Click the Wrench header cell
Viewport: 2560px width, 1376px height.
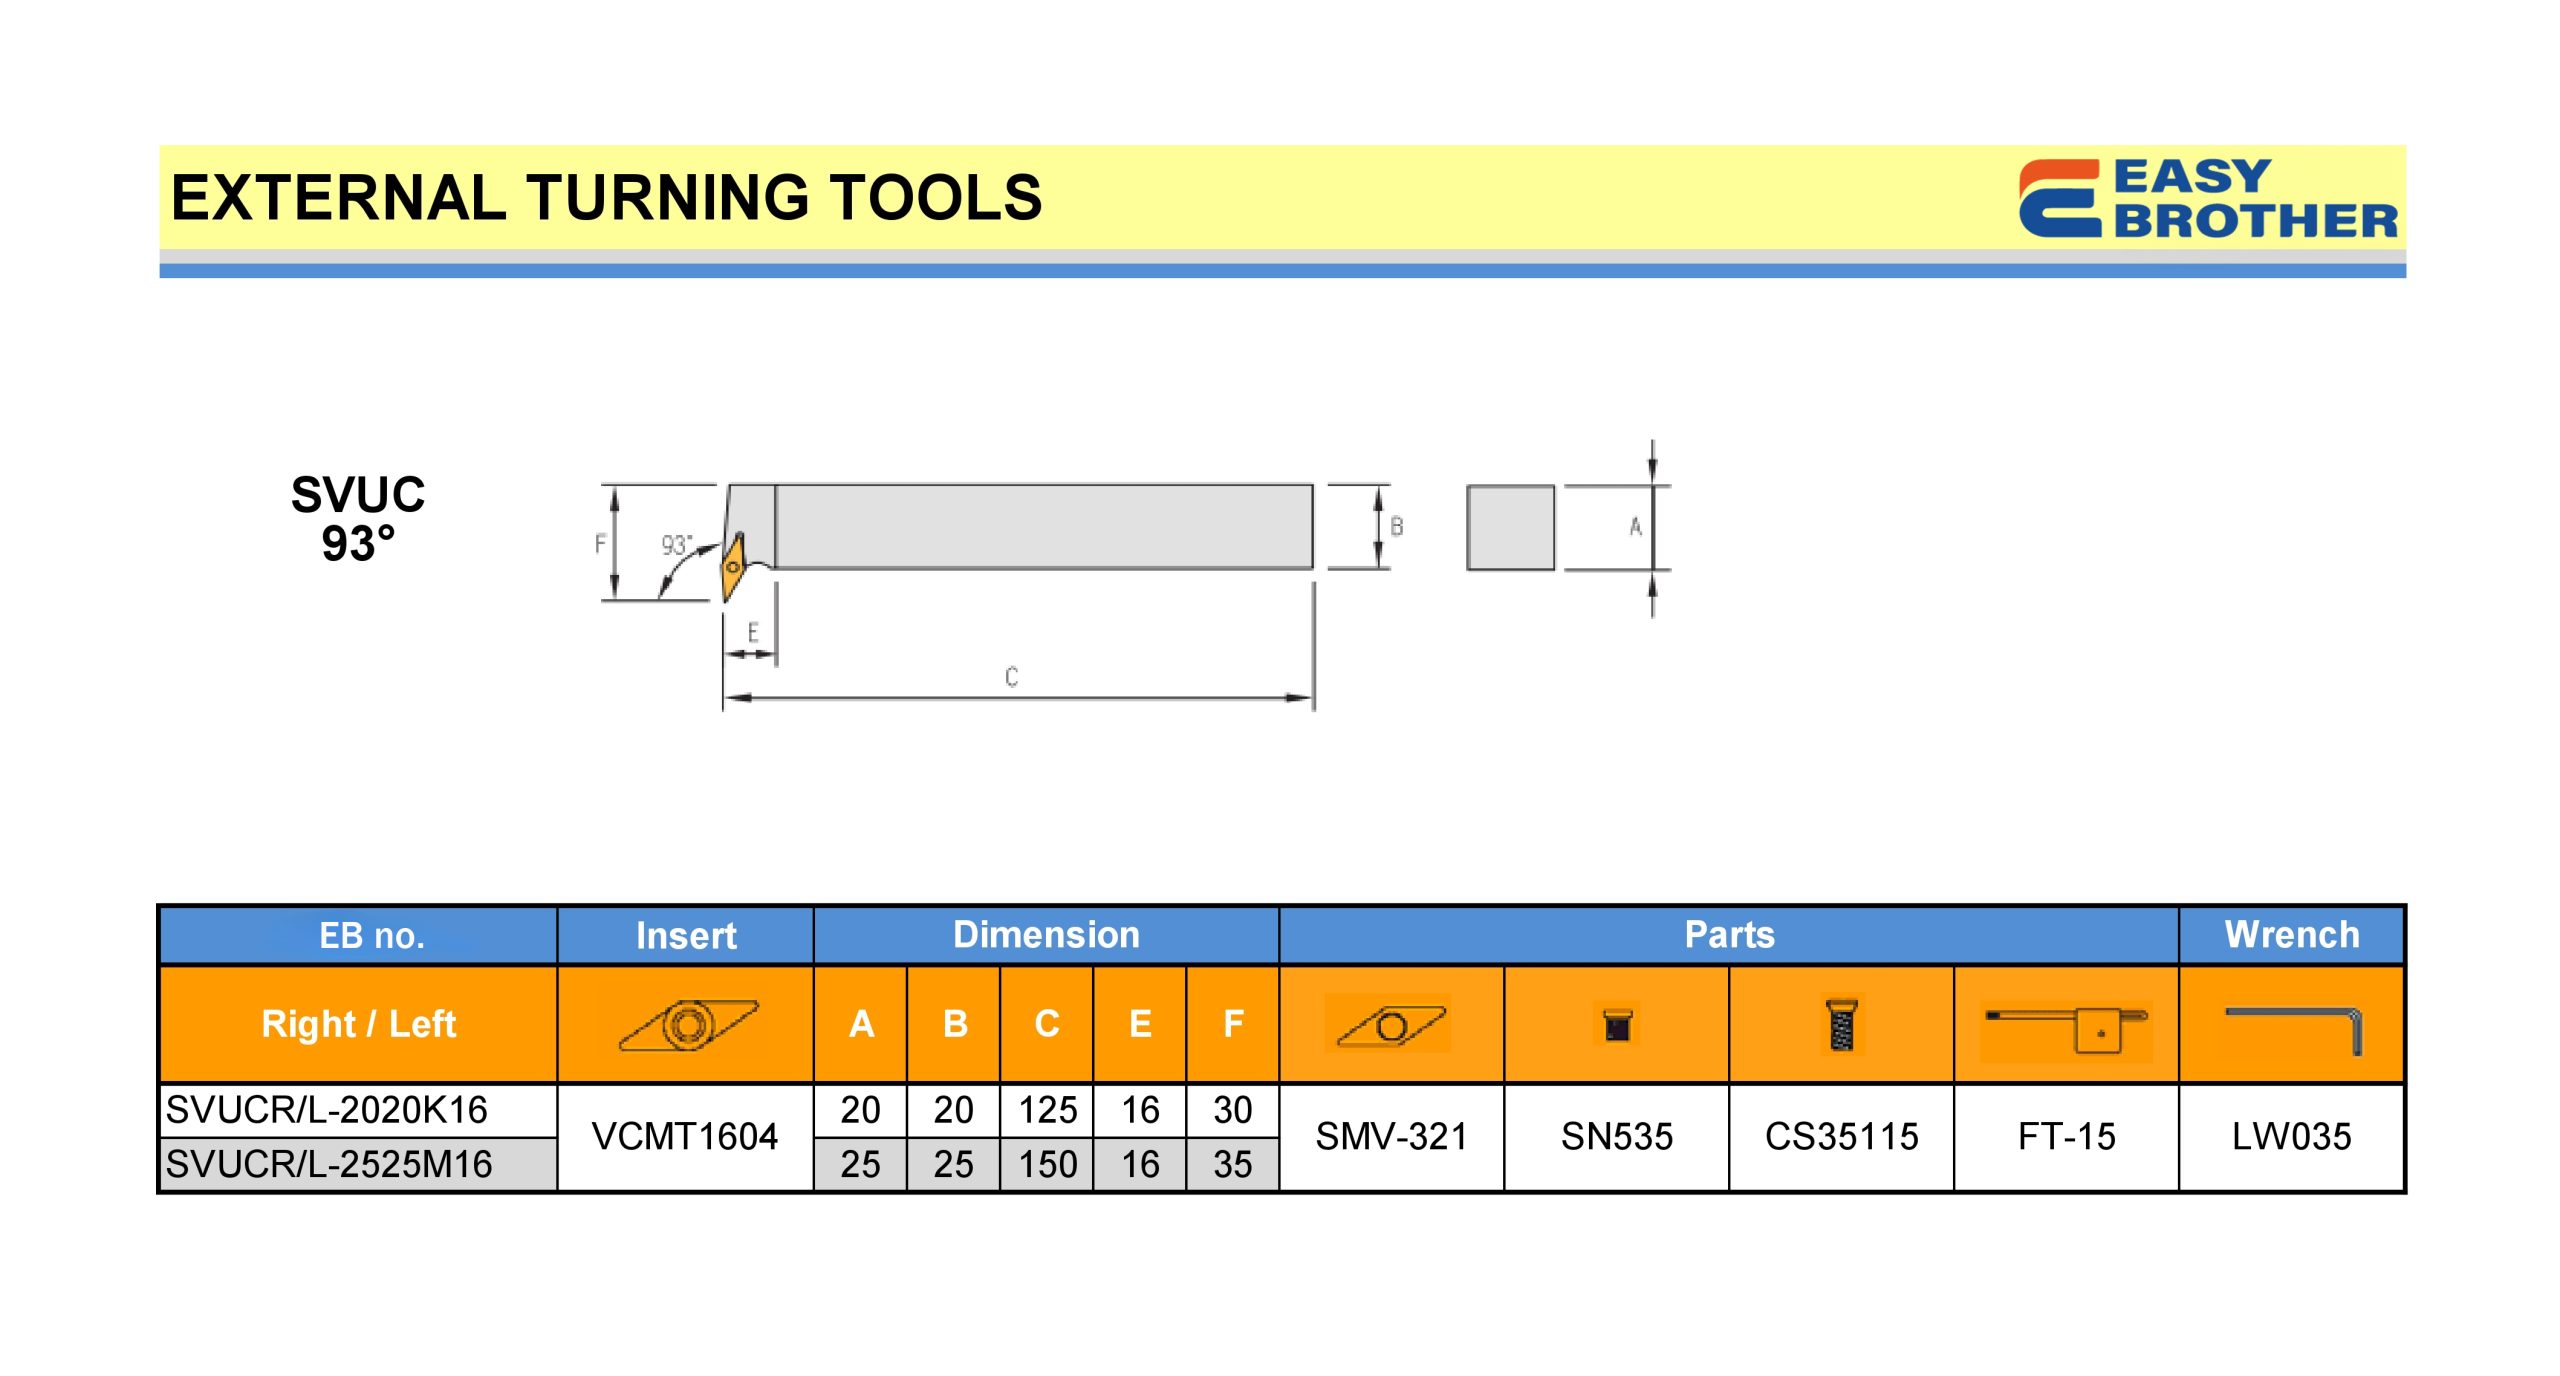pyautogui.click(x=2292, y=935)
